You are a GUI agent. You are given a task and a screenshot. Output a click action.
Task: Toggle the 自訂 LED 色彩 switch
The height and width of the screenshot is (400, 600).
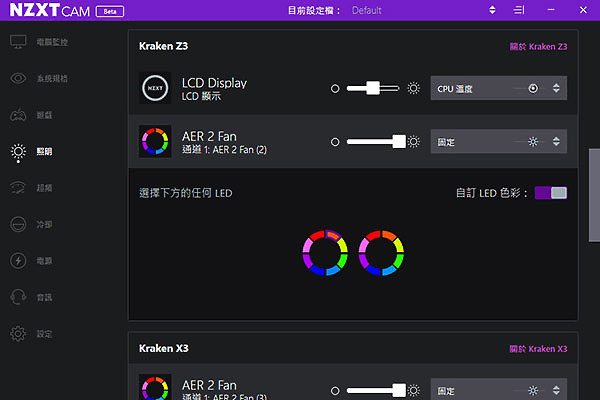pyautogui.click(x=551, y=193)
